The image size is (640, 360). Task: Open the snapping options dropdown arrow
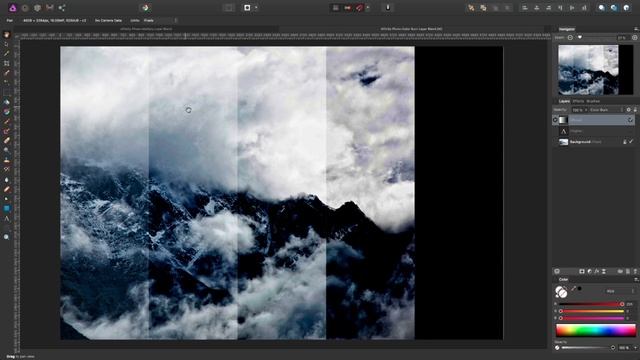click(368, 8)
